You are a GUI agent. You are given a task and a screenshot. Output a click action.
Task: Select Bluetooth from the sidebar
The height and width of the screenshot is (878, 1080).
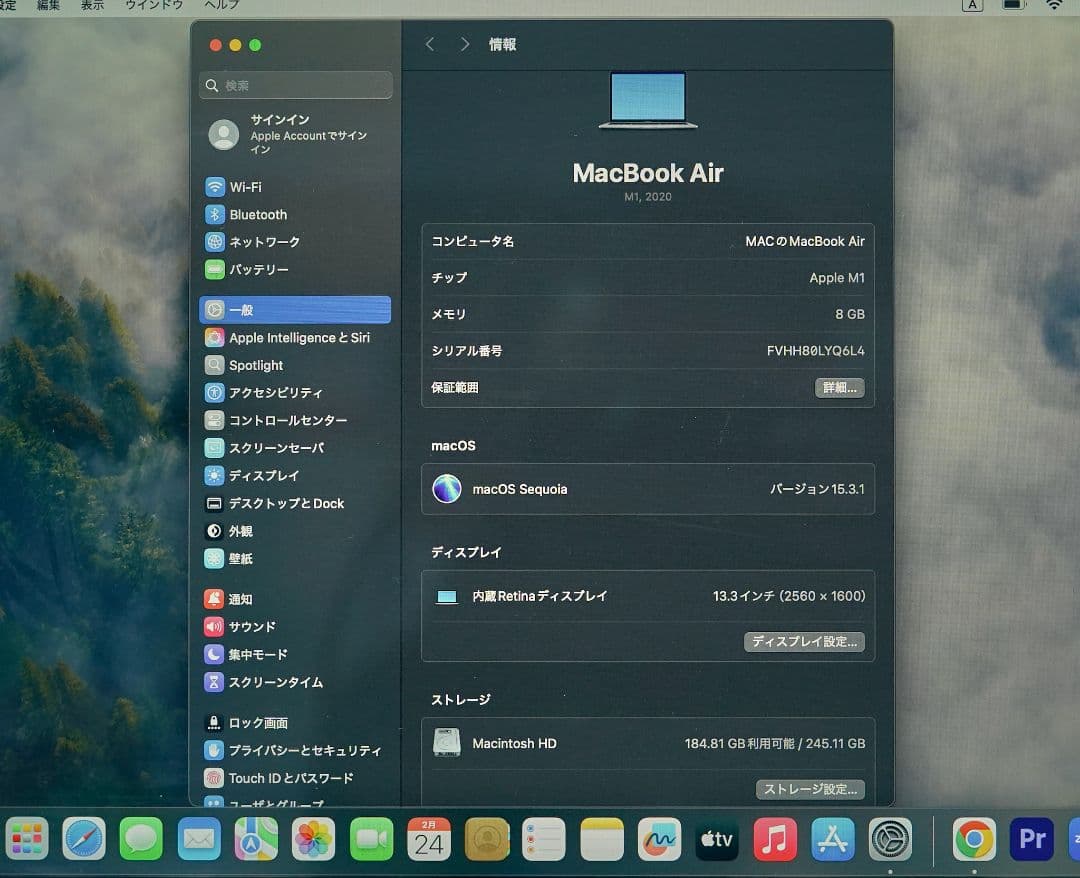click(x=258, y=214)
